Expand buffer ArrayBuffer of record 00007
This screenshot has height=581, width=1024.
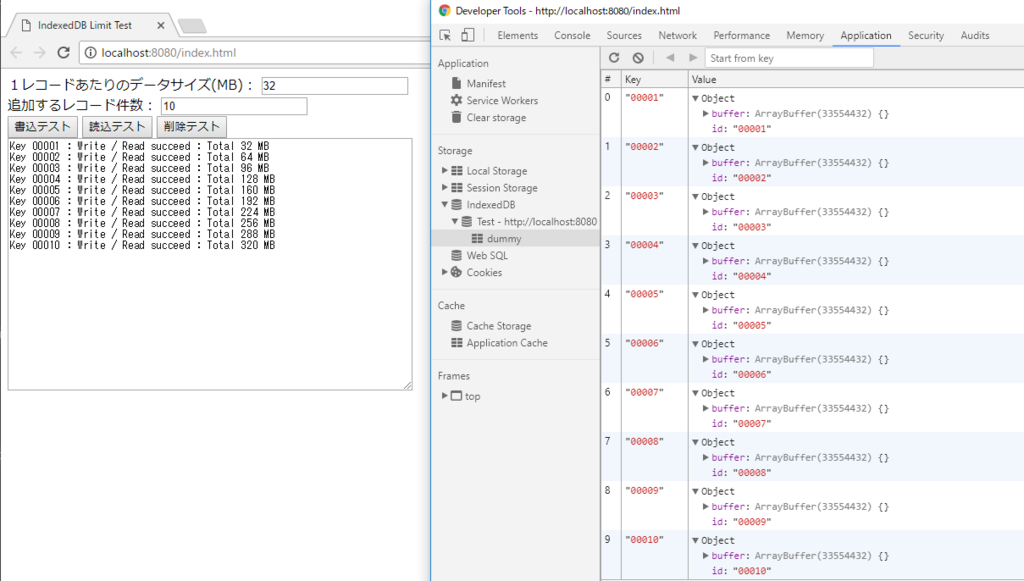coord(706,408)
